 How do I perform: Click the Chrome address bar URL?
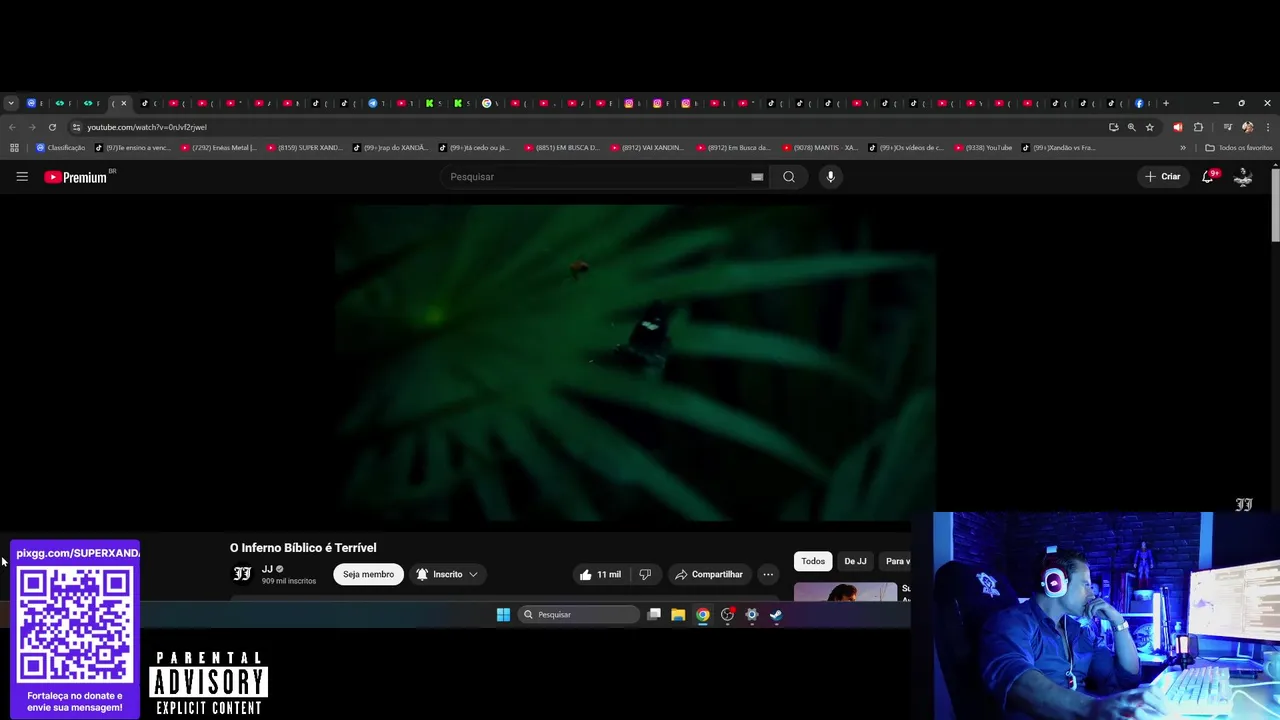pyautogui.click(x=147, y=127)
